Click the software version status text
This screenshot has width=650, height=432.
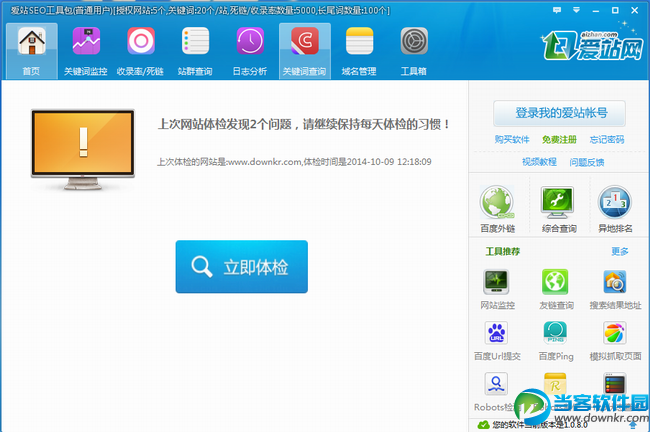[540, 425]
